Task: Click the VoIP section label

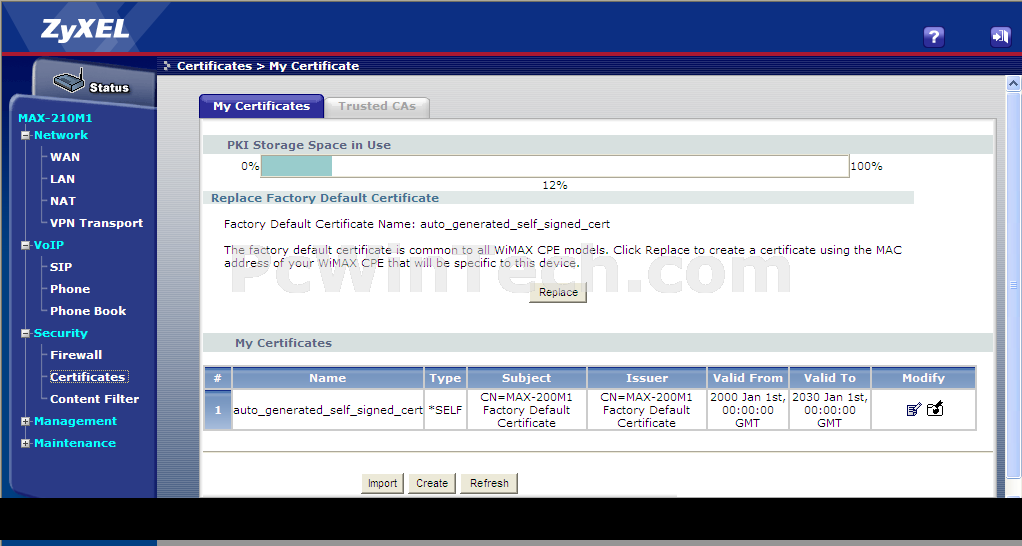Action: [x=49, y=246]
